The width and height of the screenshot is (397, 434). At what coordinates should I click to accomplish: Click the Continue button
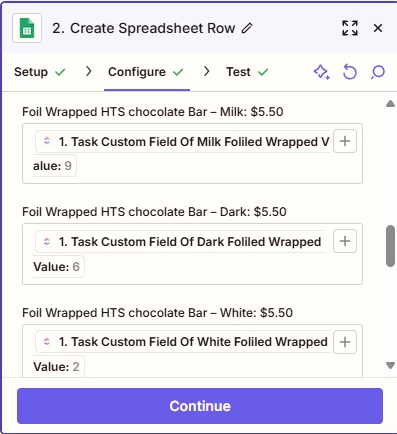[200, 406]
